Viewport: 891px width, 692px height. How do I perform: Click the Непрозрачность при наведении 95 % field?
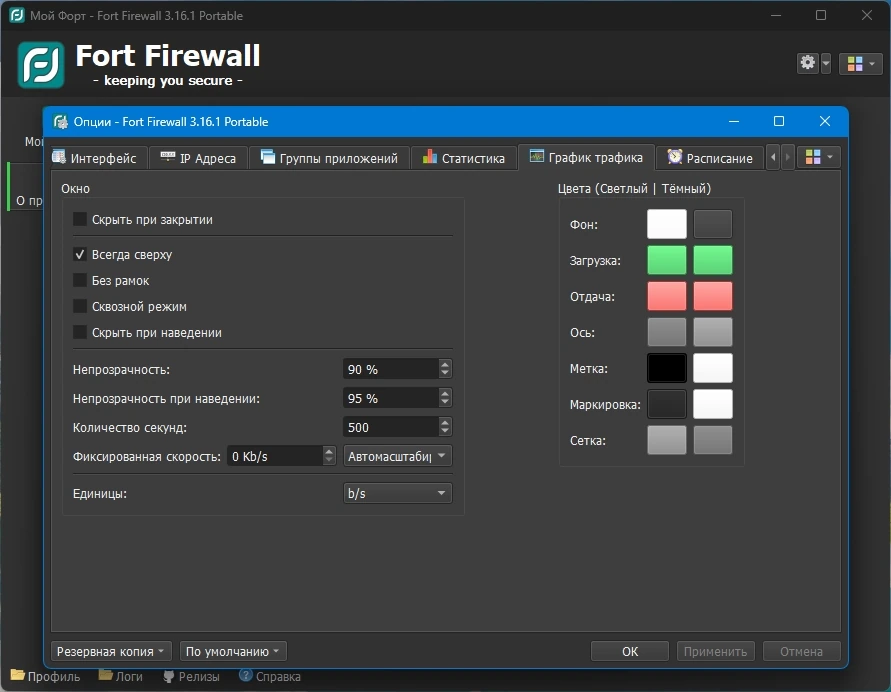coord(390,398)
